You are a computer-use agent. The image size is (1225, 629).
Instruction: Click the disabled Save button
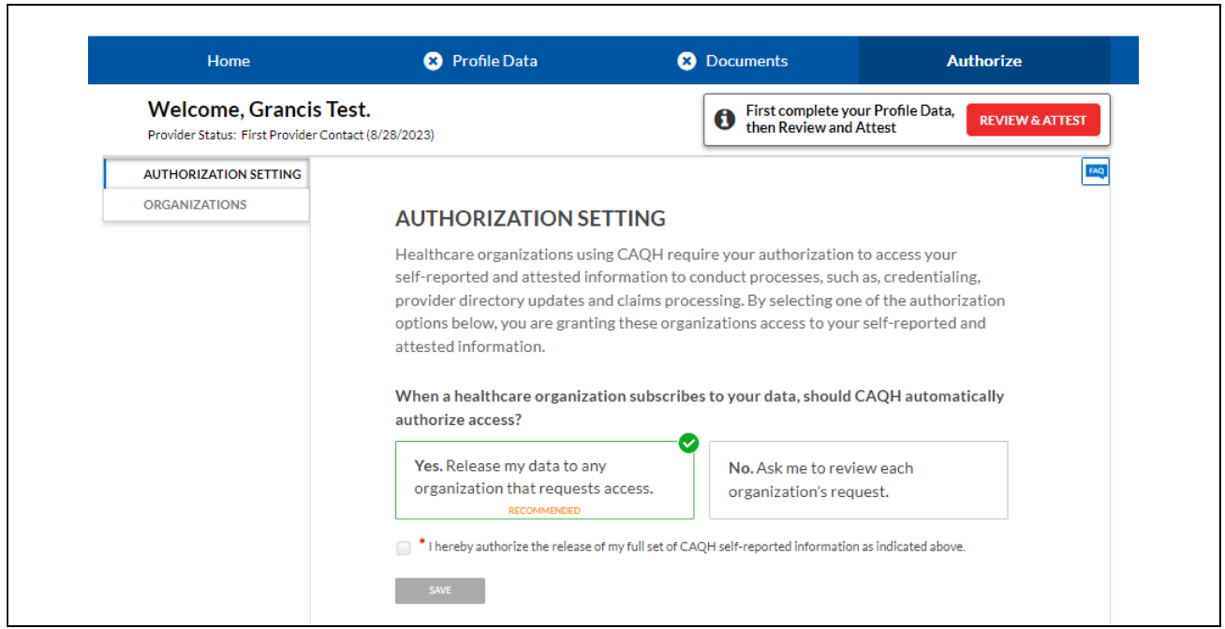point(440,590)
